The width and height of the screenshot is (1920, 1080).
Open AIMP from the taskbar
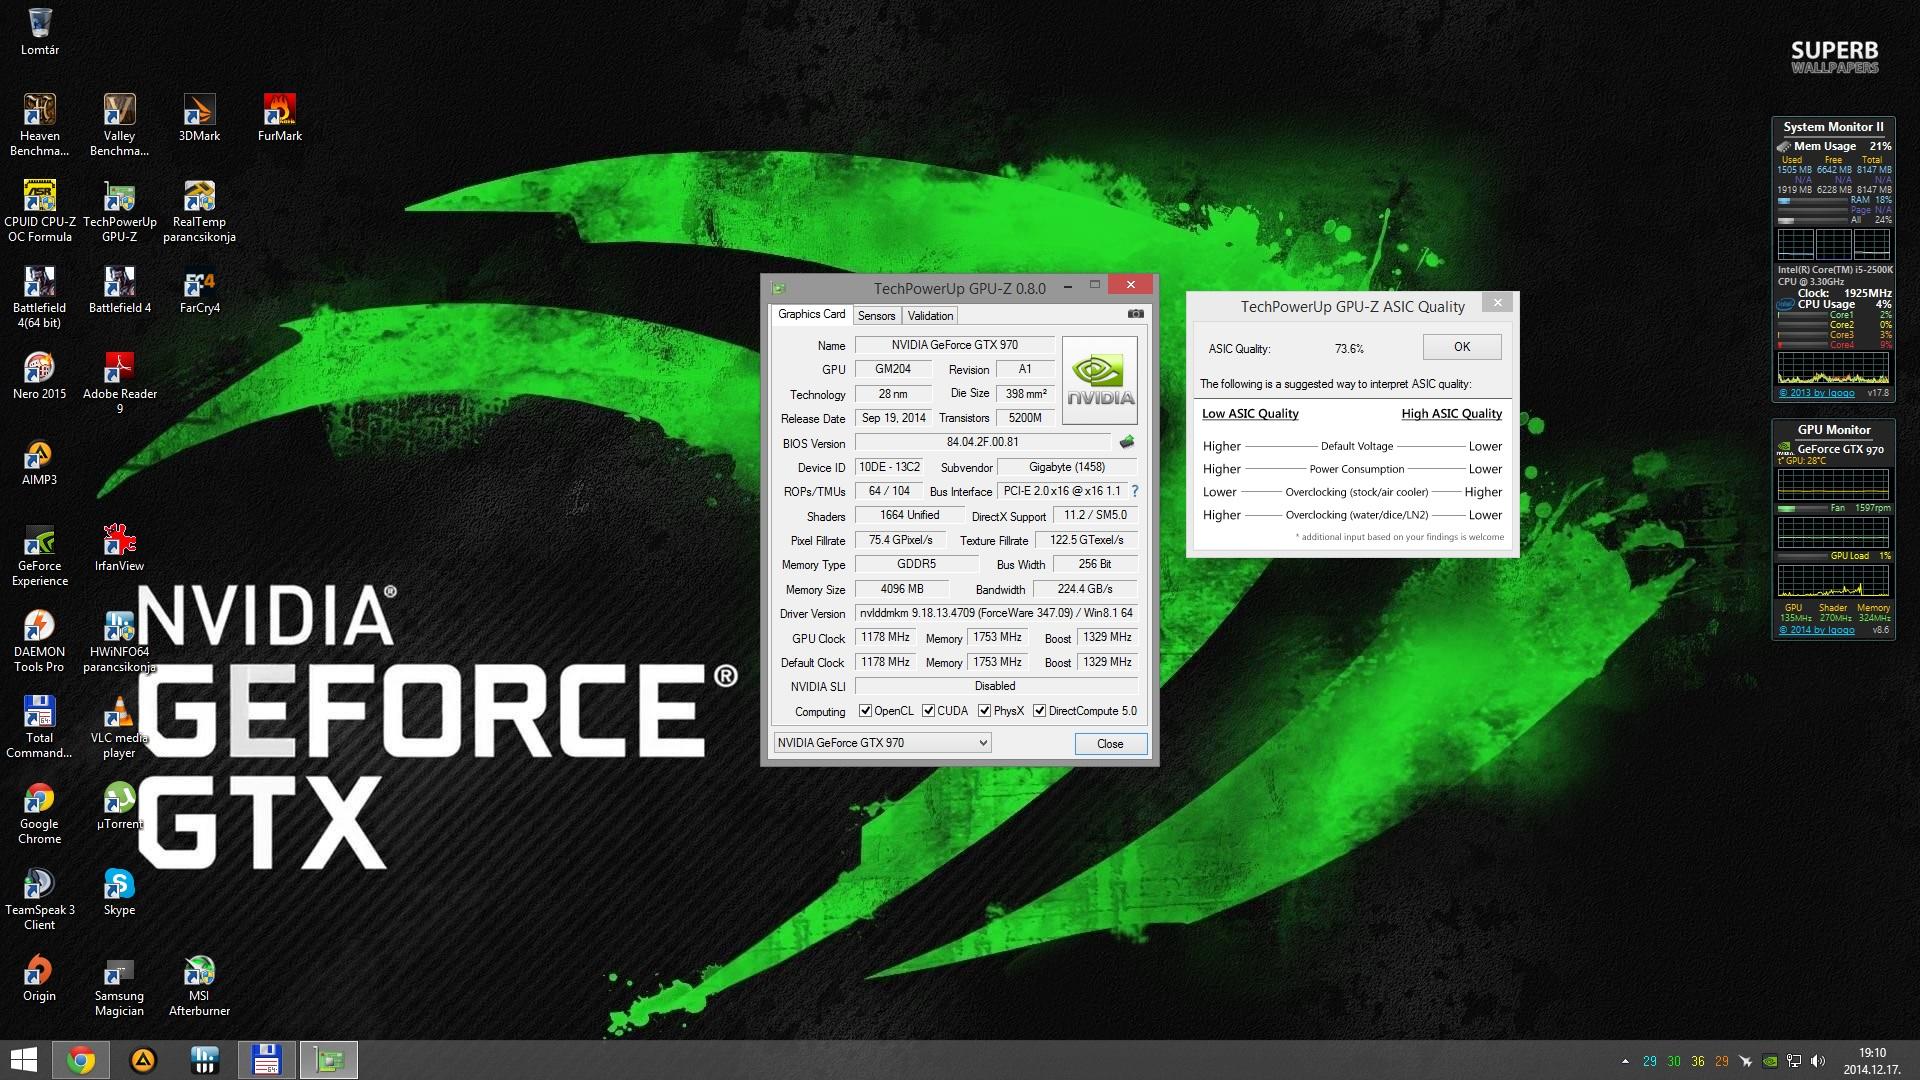click(143, 1060)
